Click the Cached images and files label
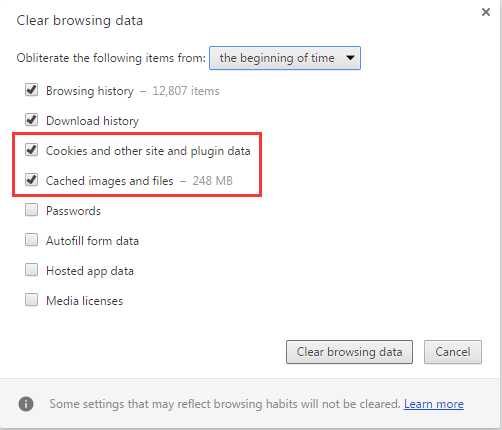Viewport: 502px width, 430px height. 110,181
